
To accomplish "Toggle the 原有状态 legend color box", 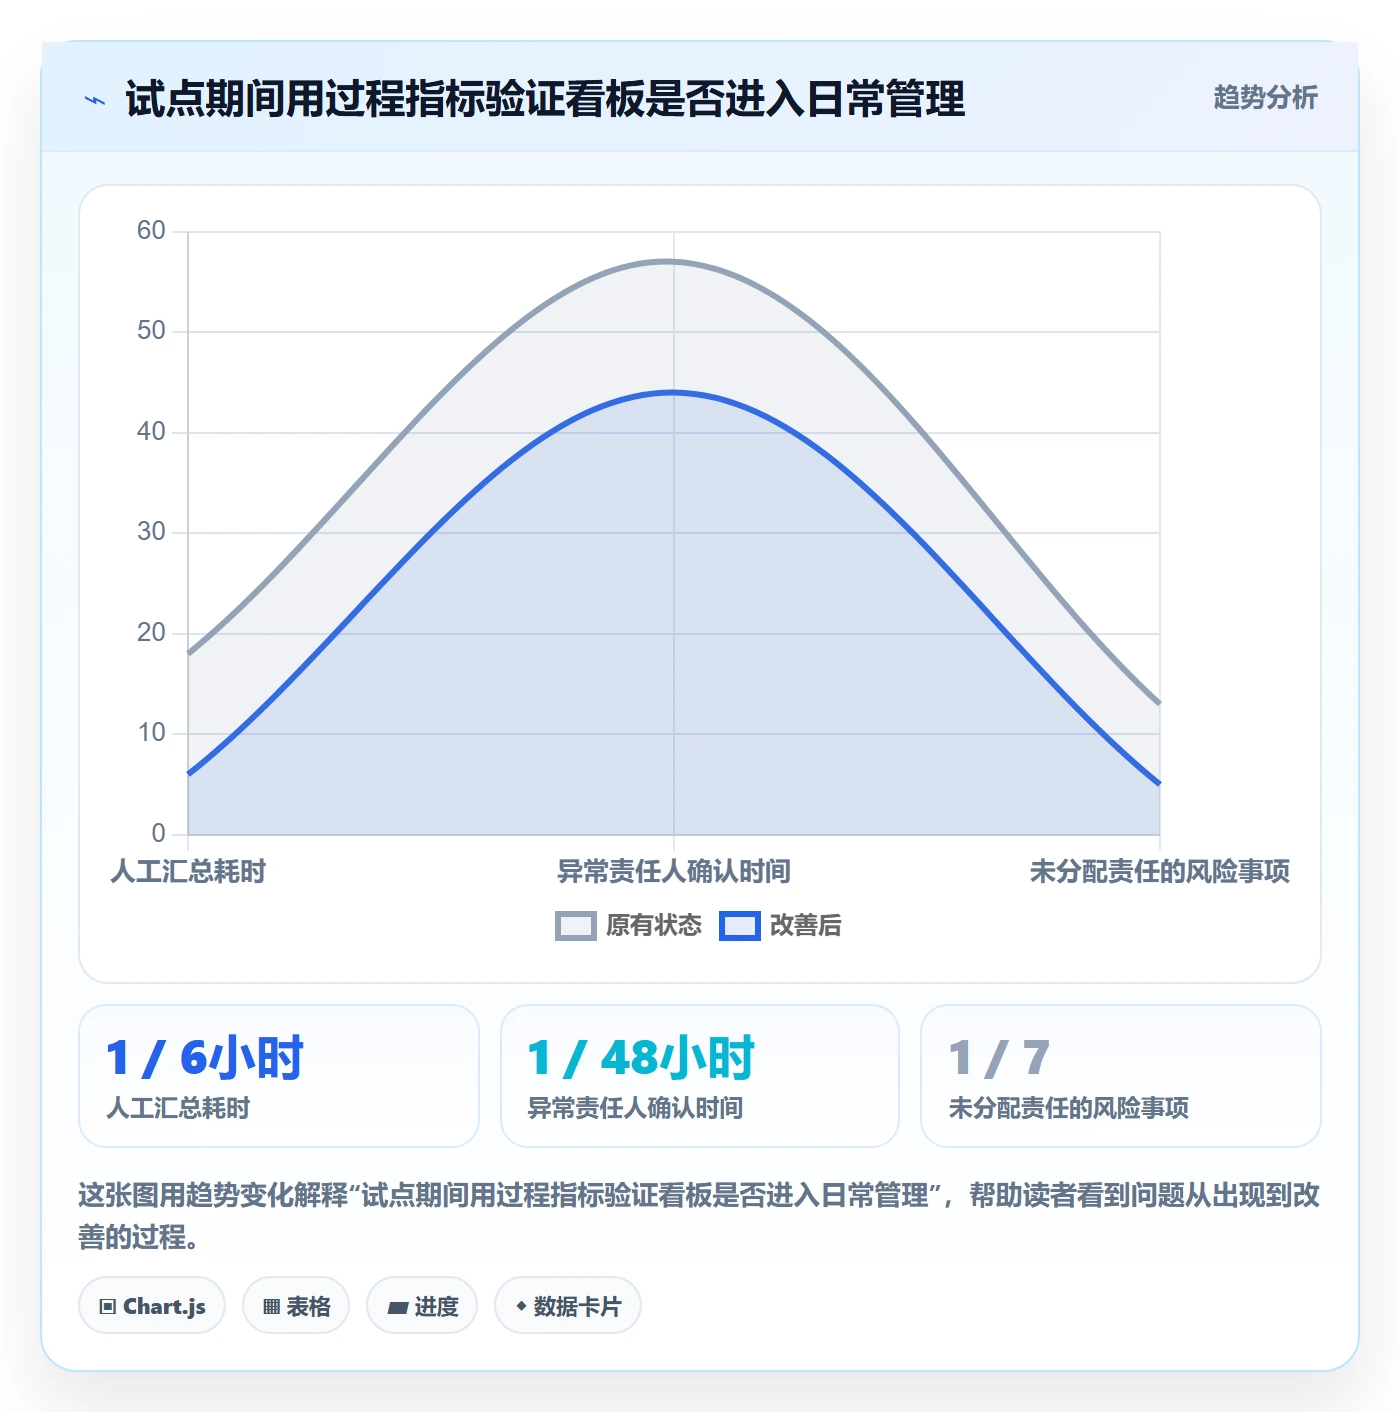I will tap(575, 926).
